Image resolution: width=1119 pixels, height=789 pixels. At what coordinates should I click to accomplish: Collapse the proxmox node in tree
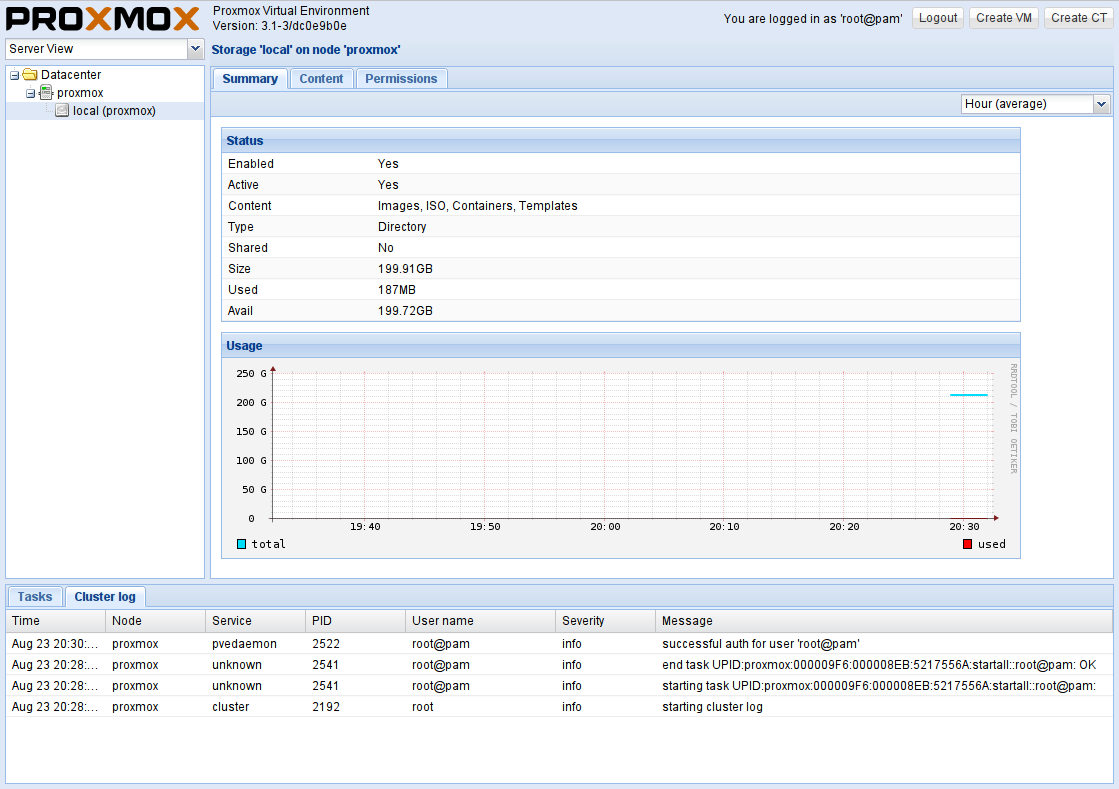tap(30, 93)
